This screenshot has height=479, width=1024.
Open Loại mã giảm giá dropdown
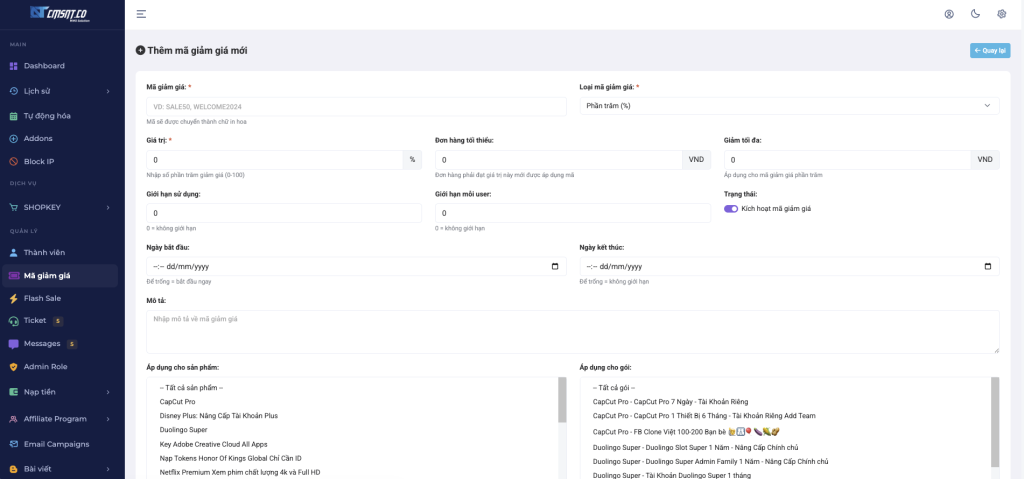[x=788, y=106]
